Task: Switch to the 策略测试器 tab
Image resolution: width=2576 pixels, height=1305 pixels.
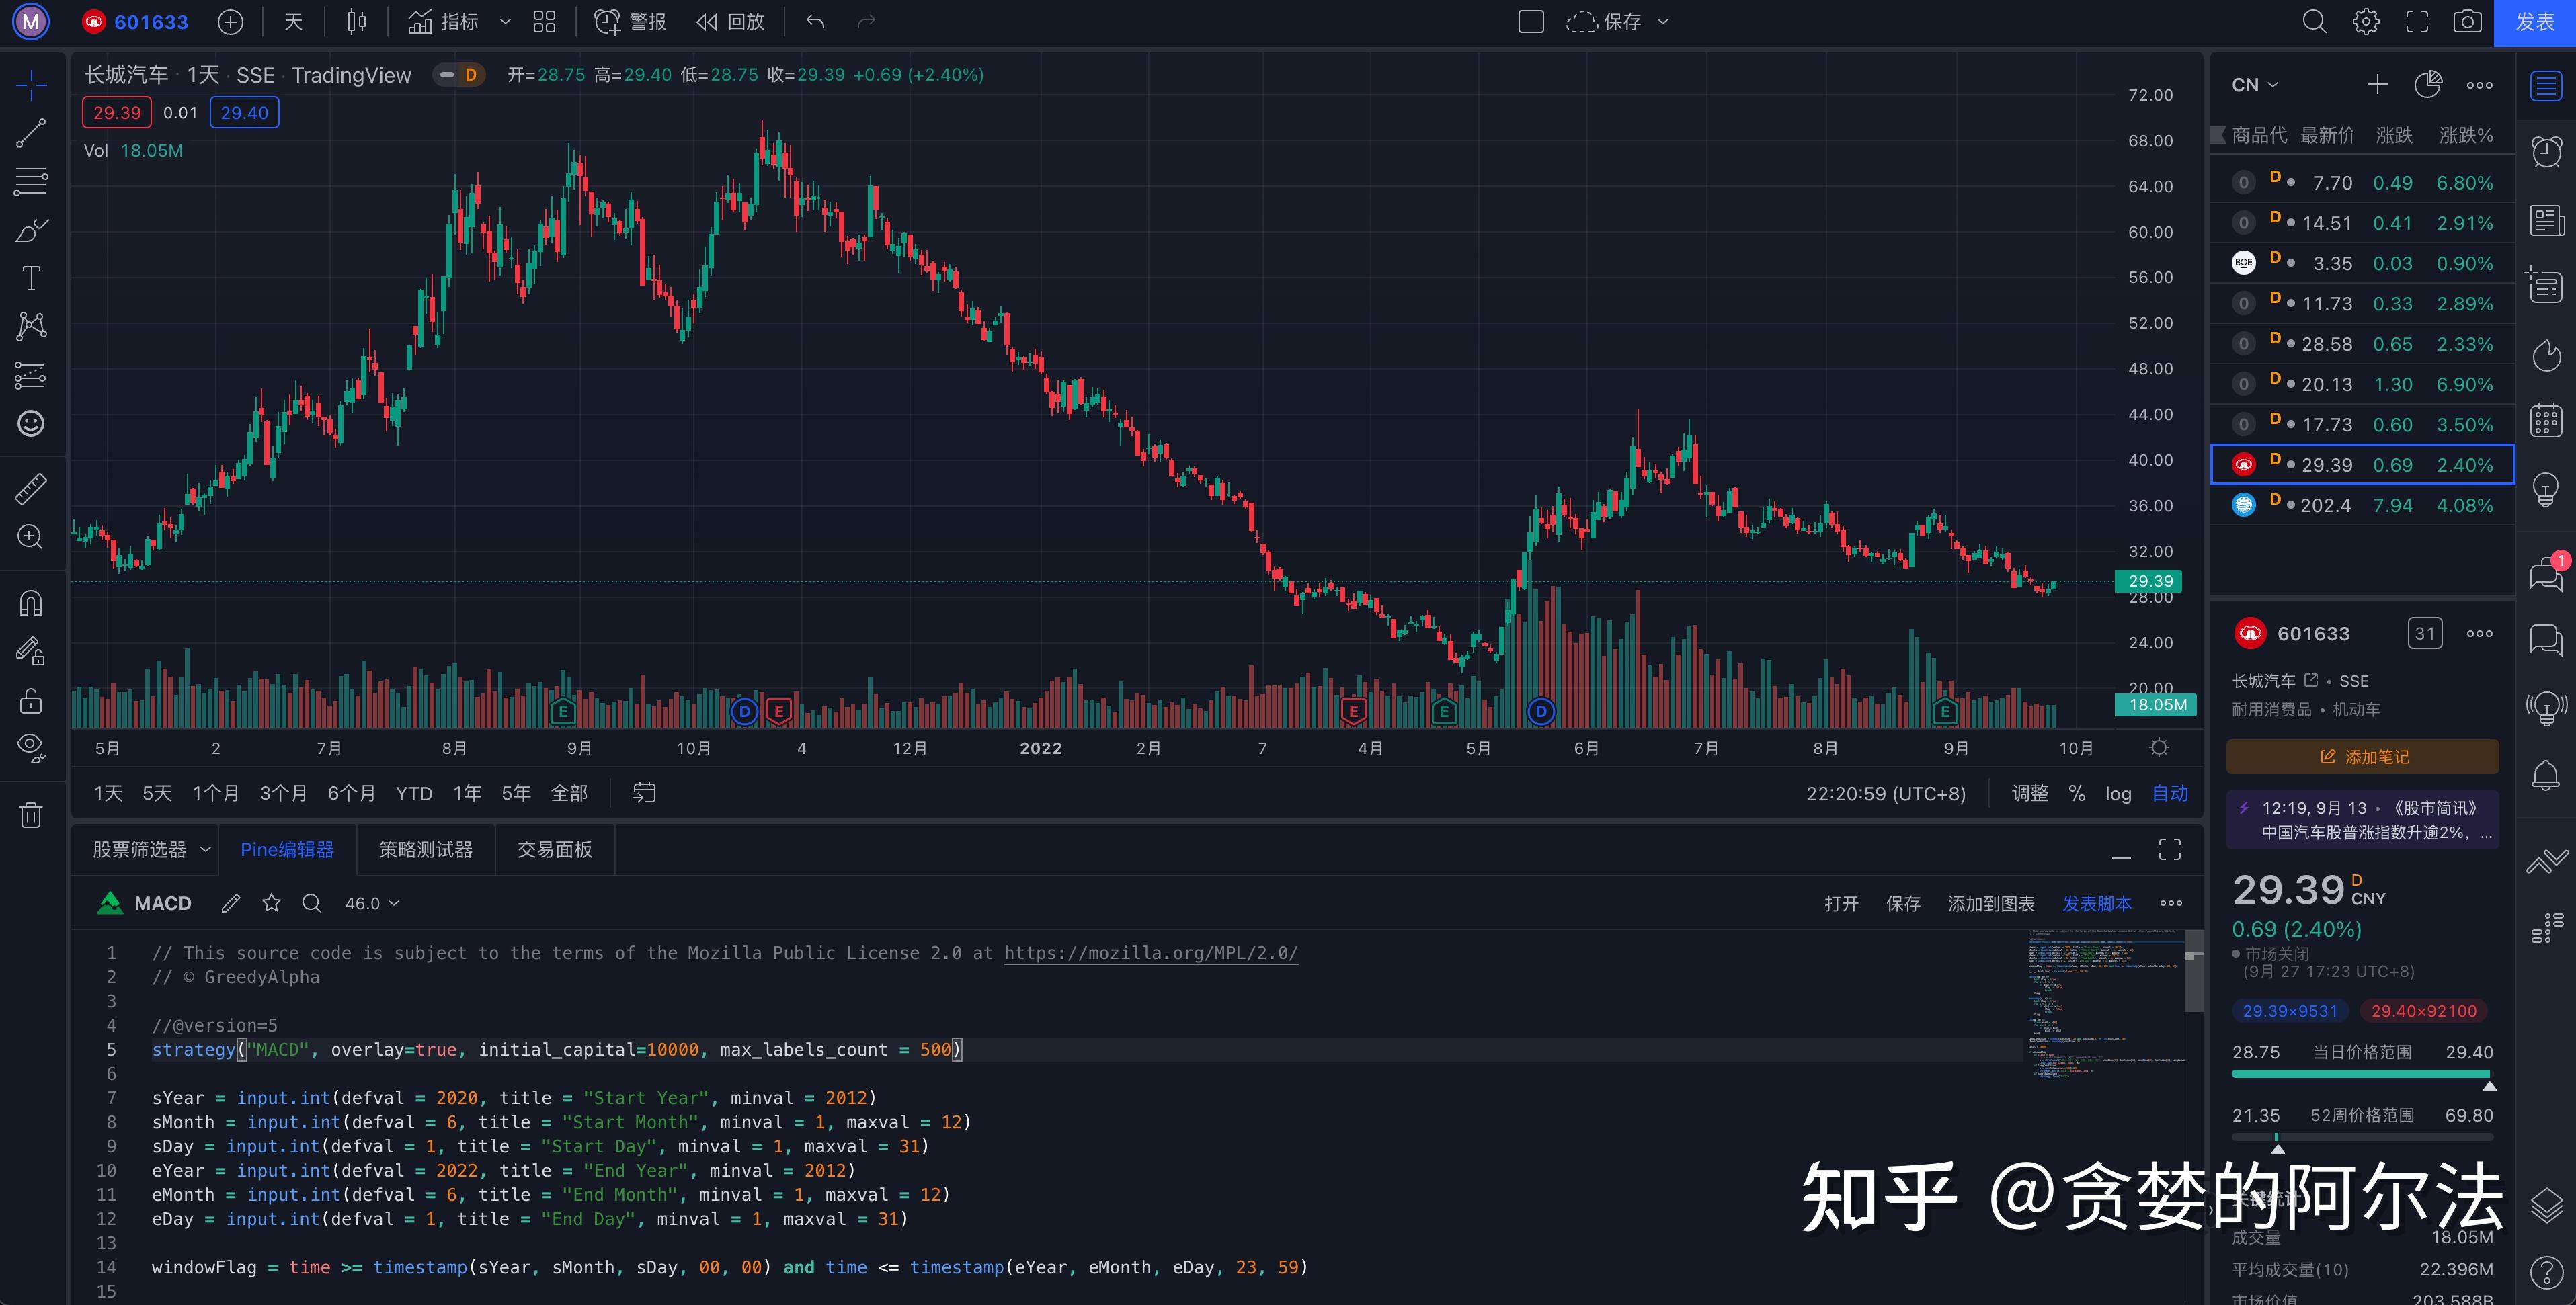Action: coord(425,850)
